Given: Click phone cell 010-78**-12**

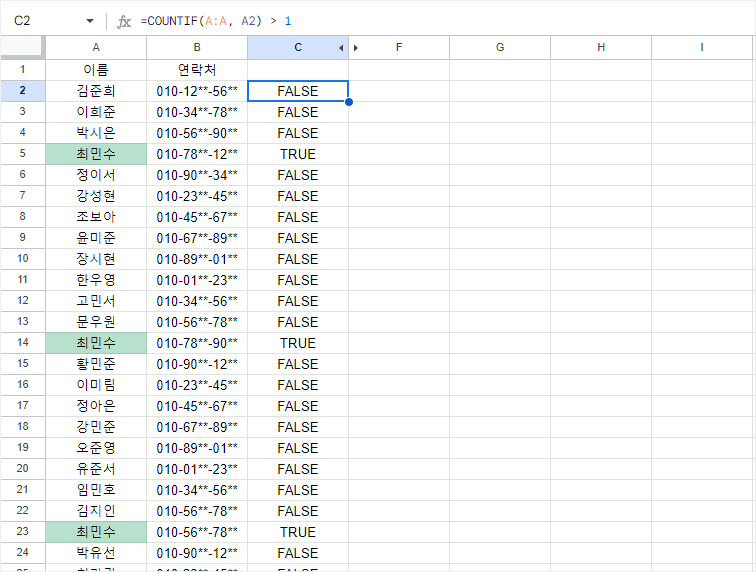Looking at the screenshot, I should [x=197, y=154].
